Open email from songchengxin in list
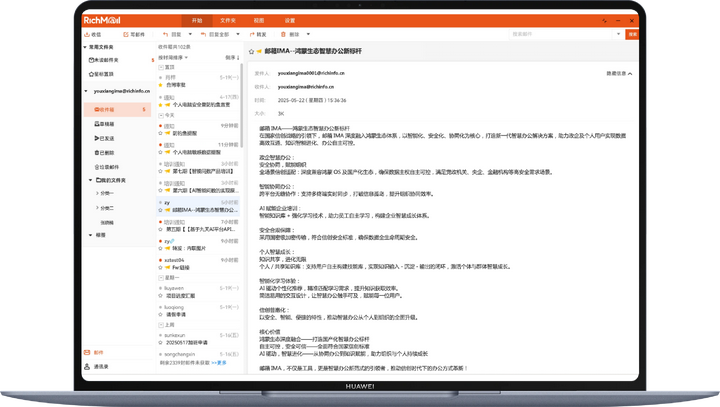 click(198, 354)
